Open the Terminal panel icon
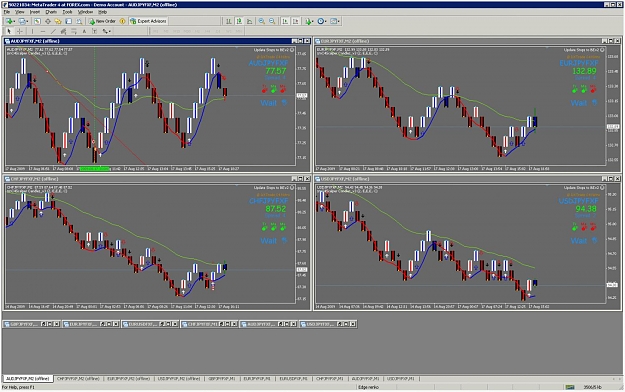 click(x=69, y=21)
